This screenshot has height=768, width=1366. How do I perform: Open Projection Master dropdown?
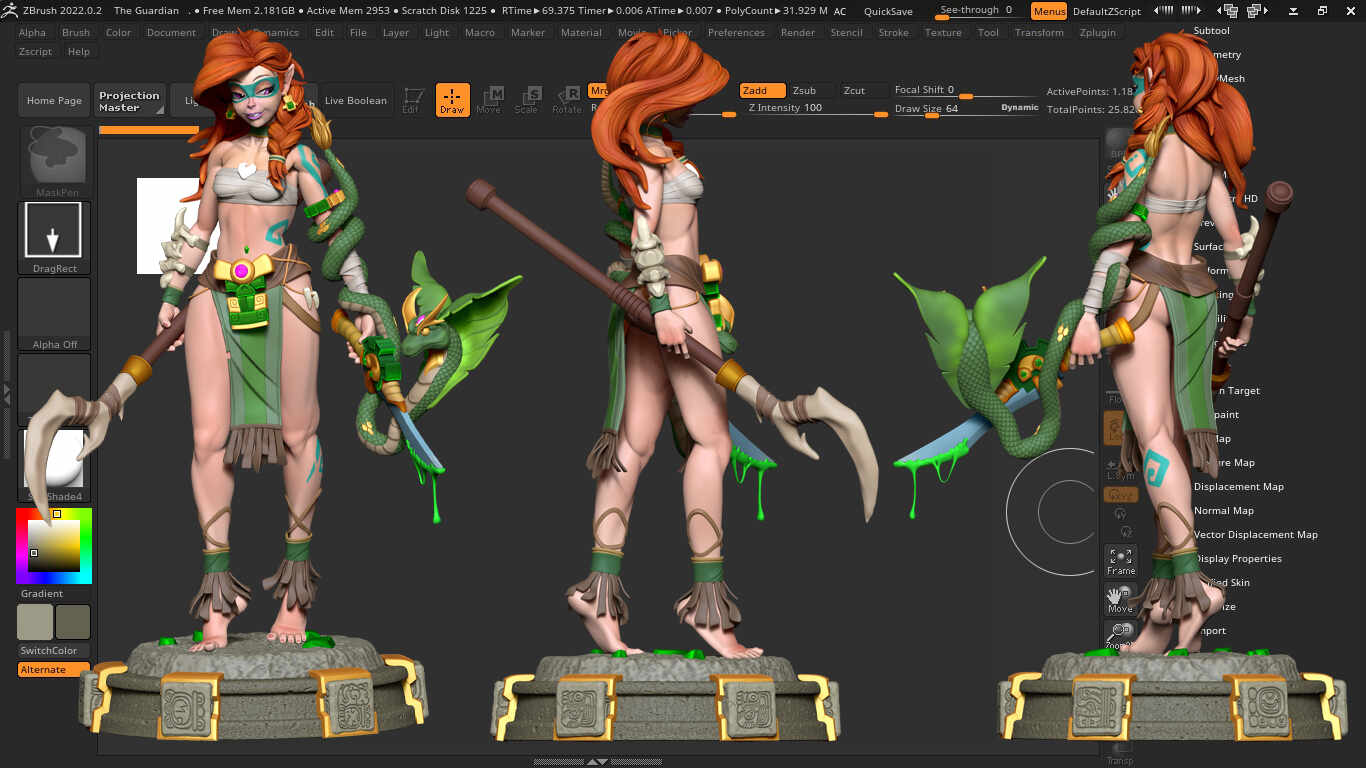point(130,100)
